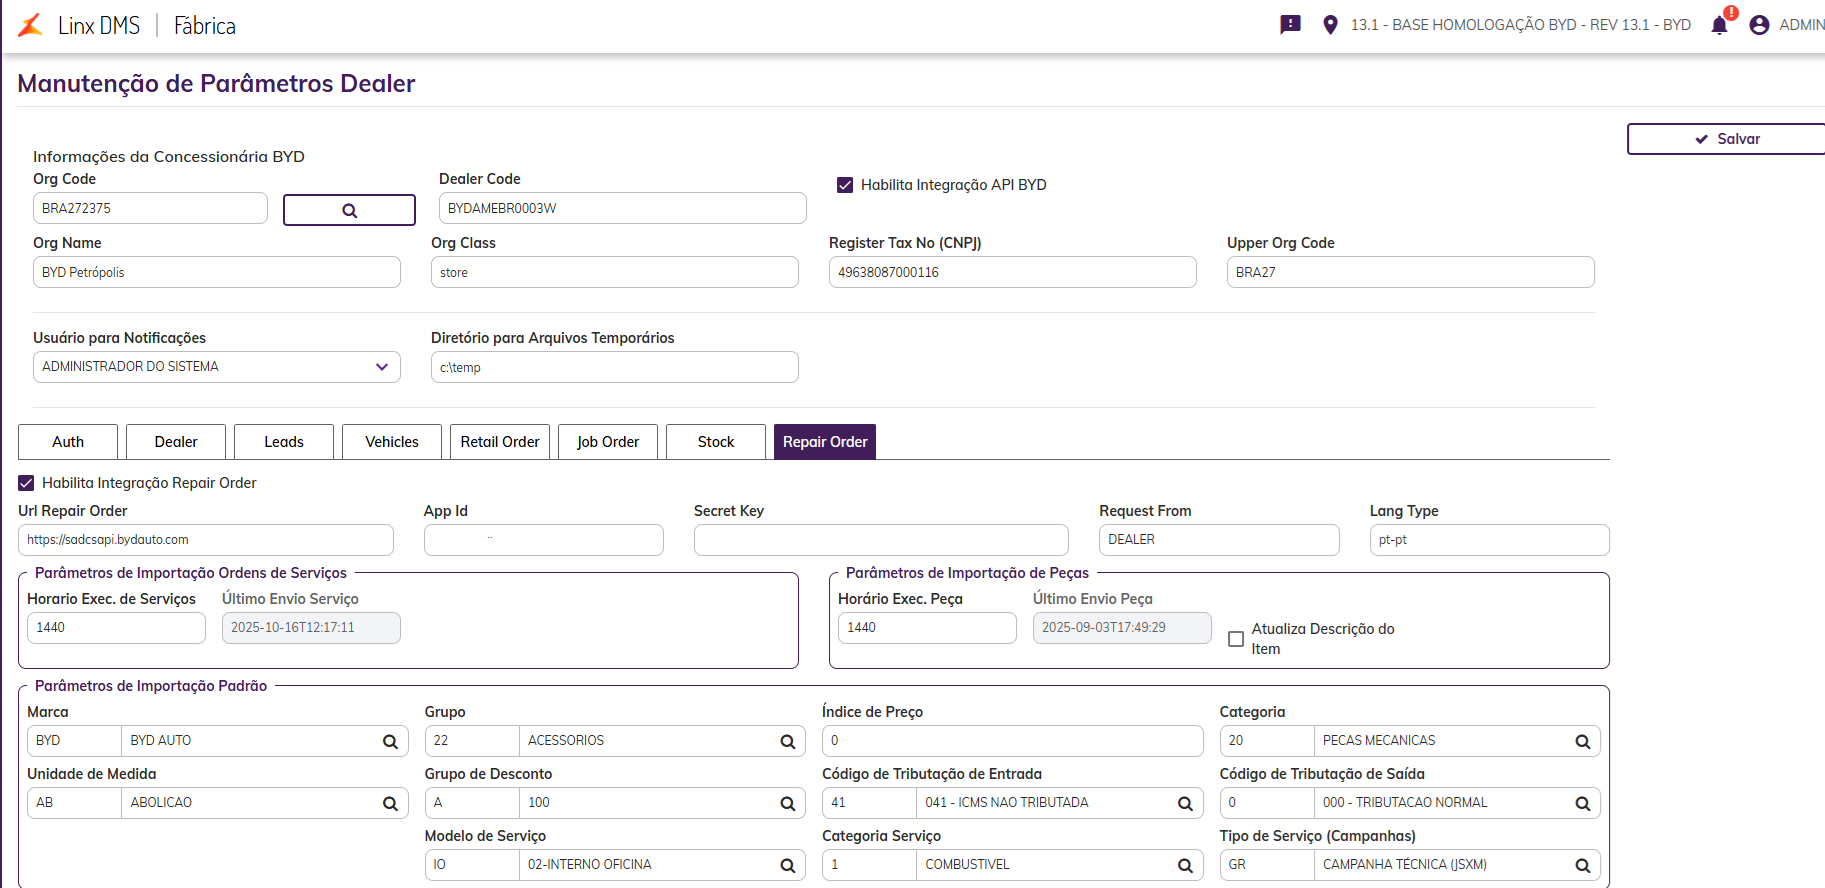Focus the Horario Exec. de Serviços field
Screen dimensions: 1825x888
(x=115, y=628)
